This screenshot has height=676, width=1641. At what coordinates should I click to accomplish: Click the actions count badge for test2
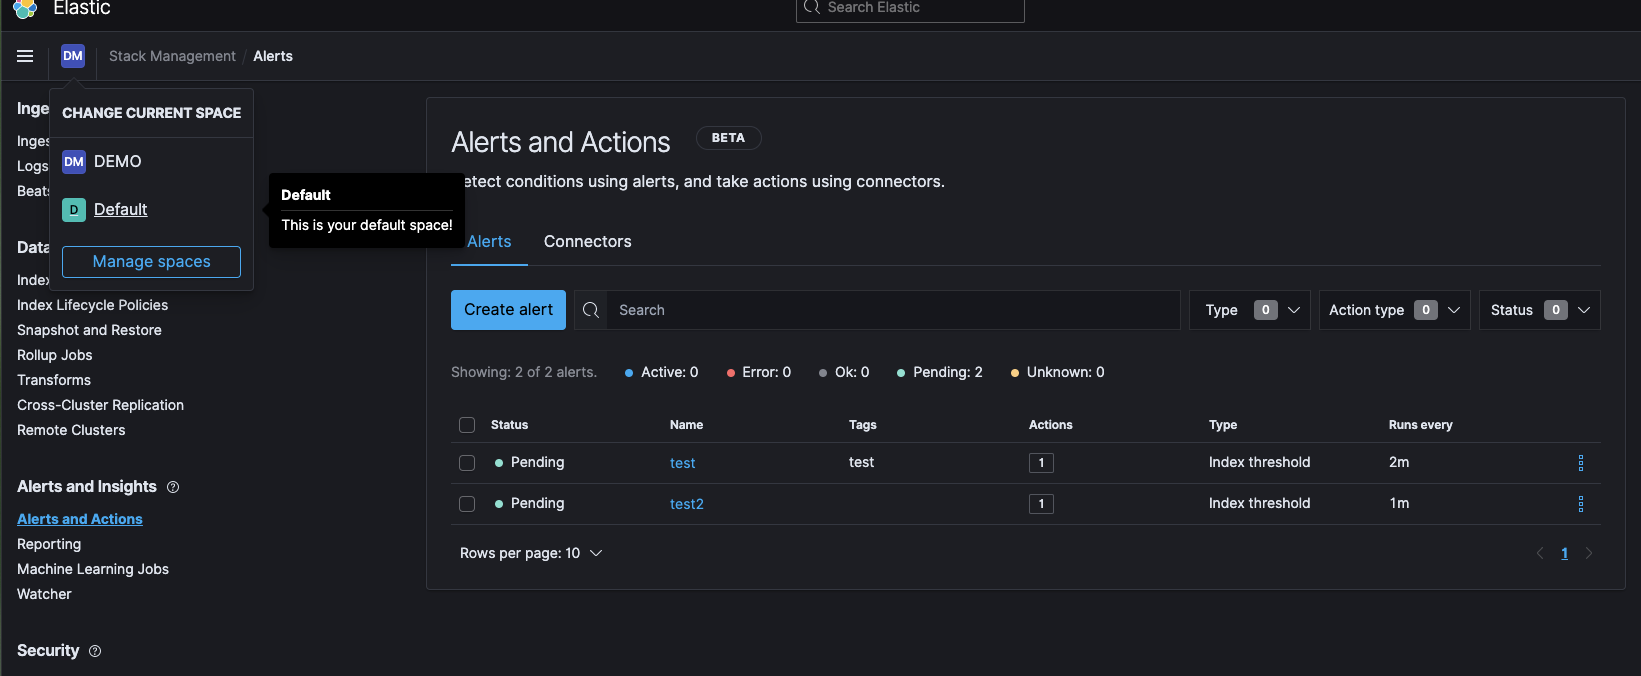(x=1041, y=504)
